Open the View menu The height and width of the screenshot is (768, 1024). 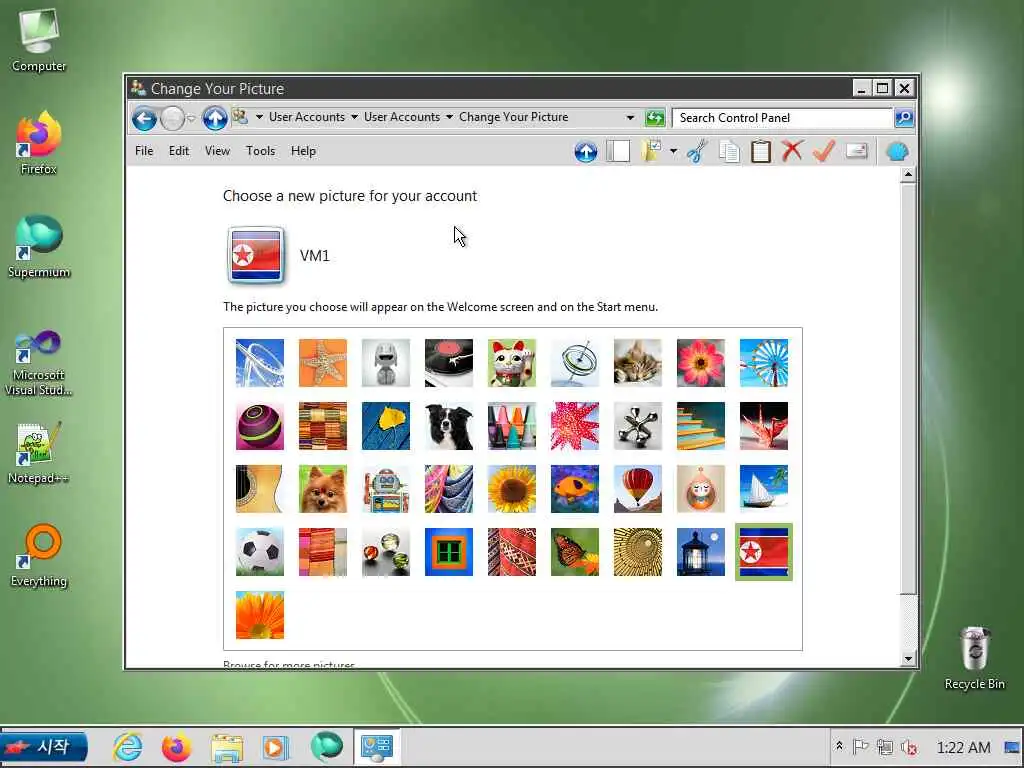(217, 151)
